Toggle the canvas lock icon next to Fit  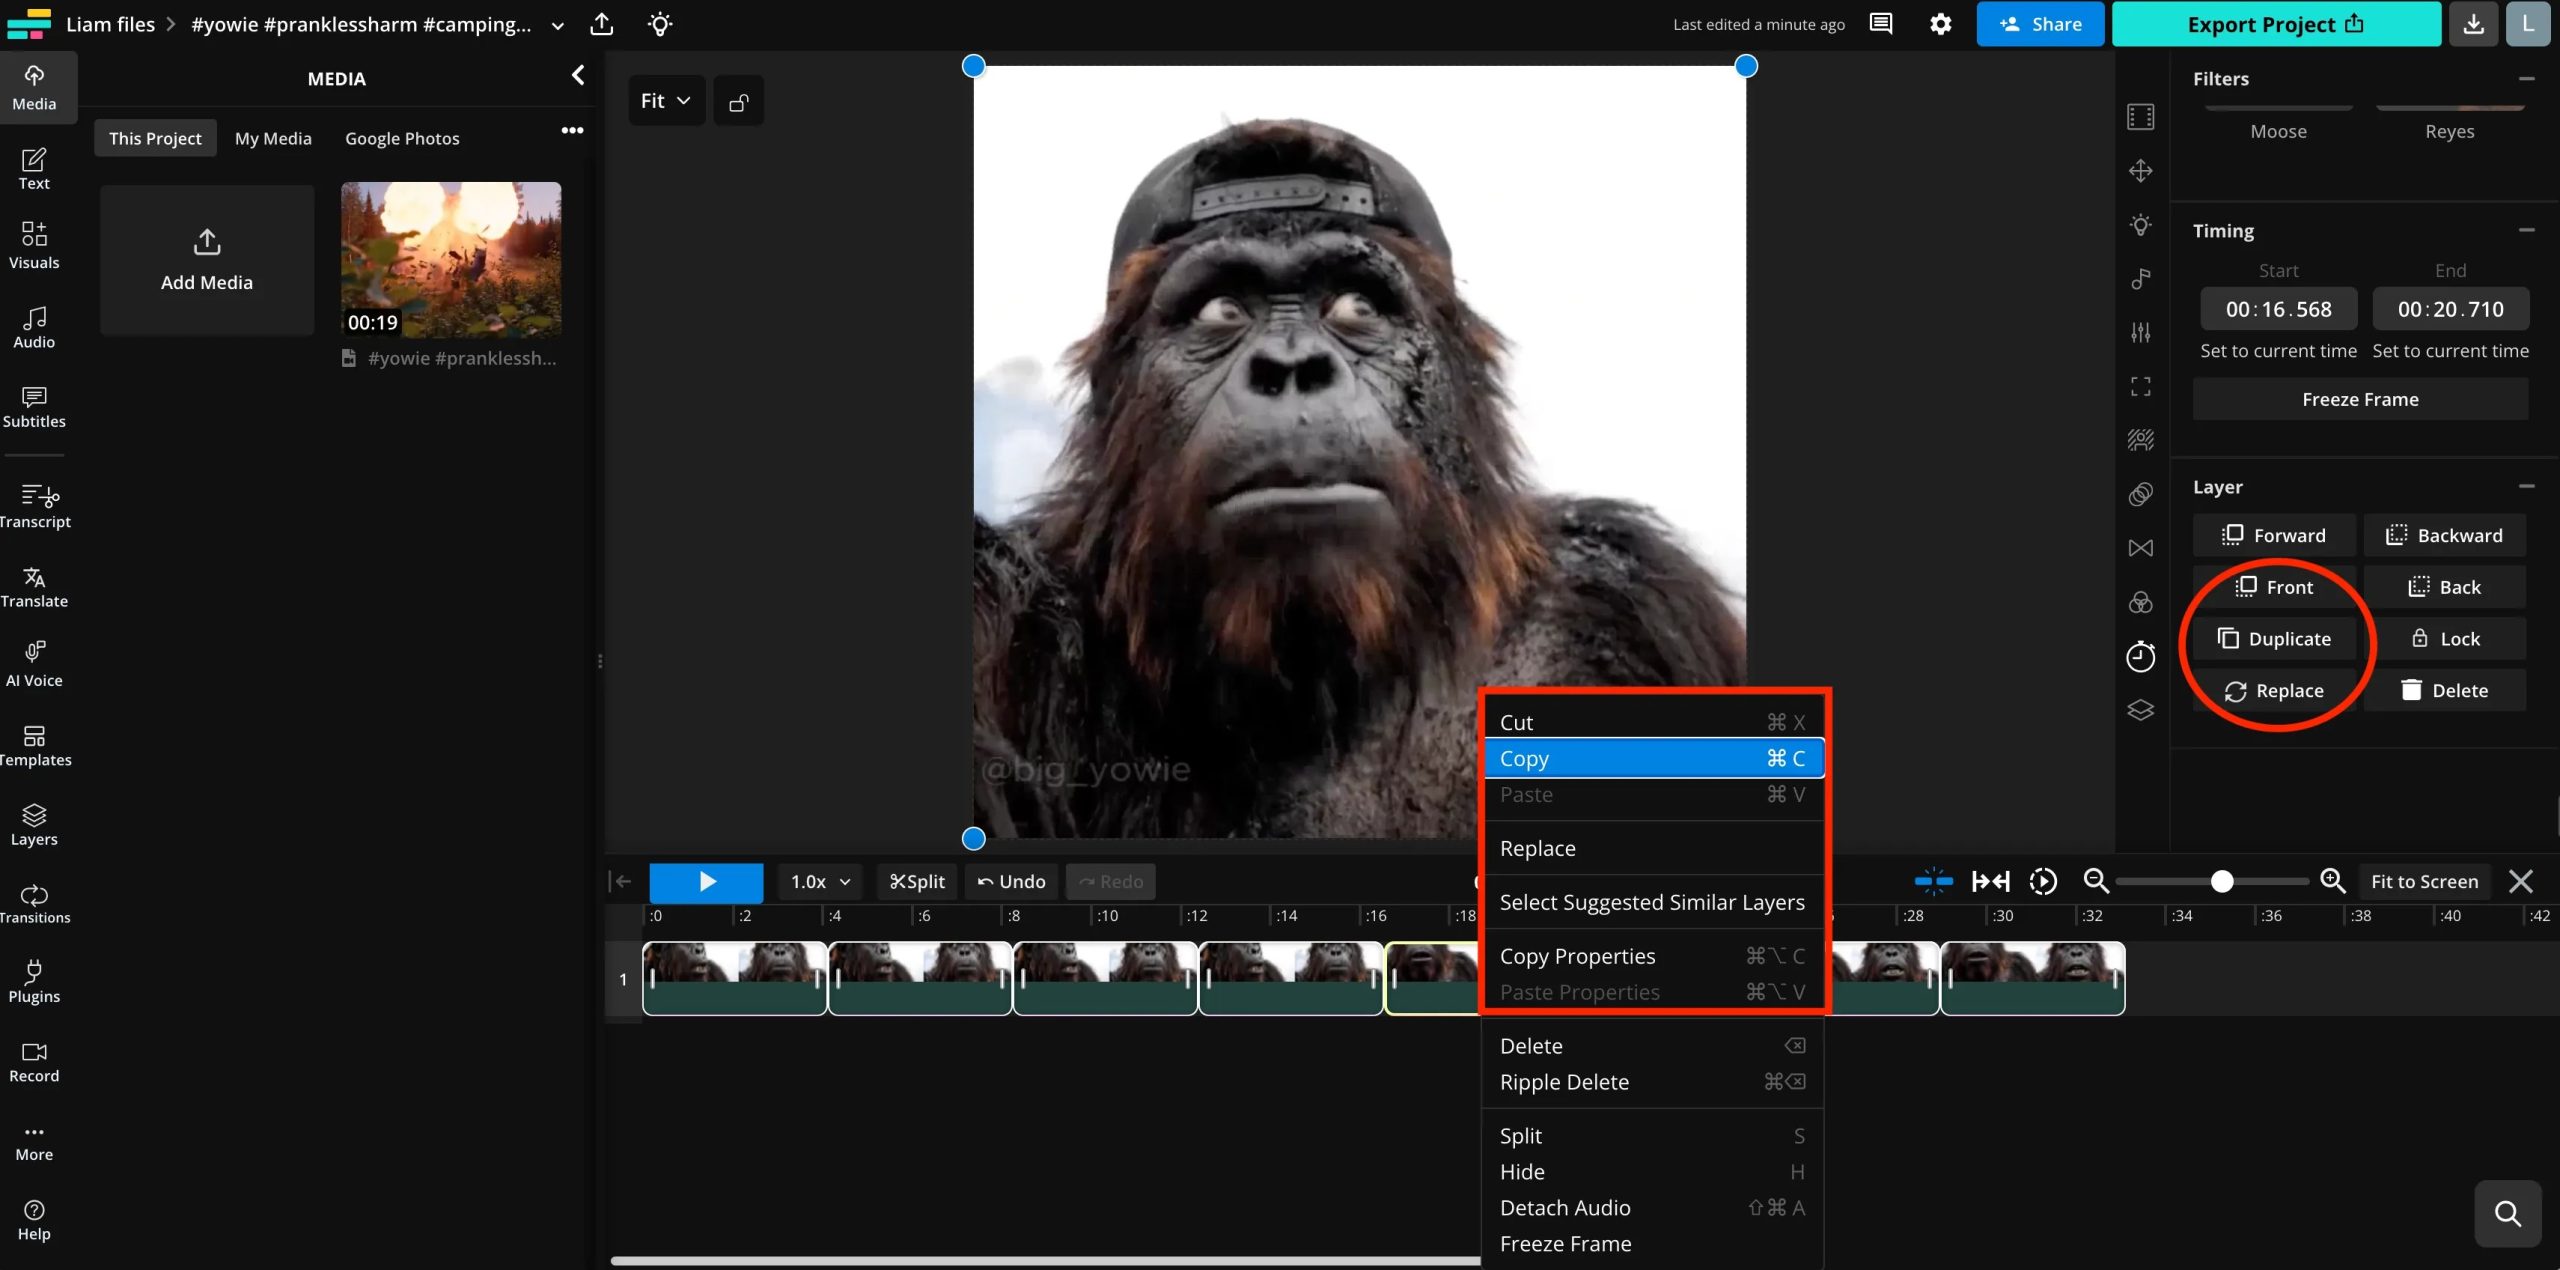tap(739, 101)
